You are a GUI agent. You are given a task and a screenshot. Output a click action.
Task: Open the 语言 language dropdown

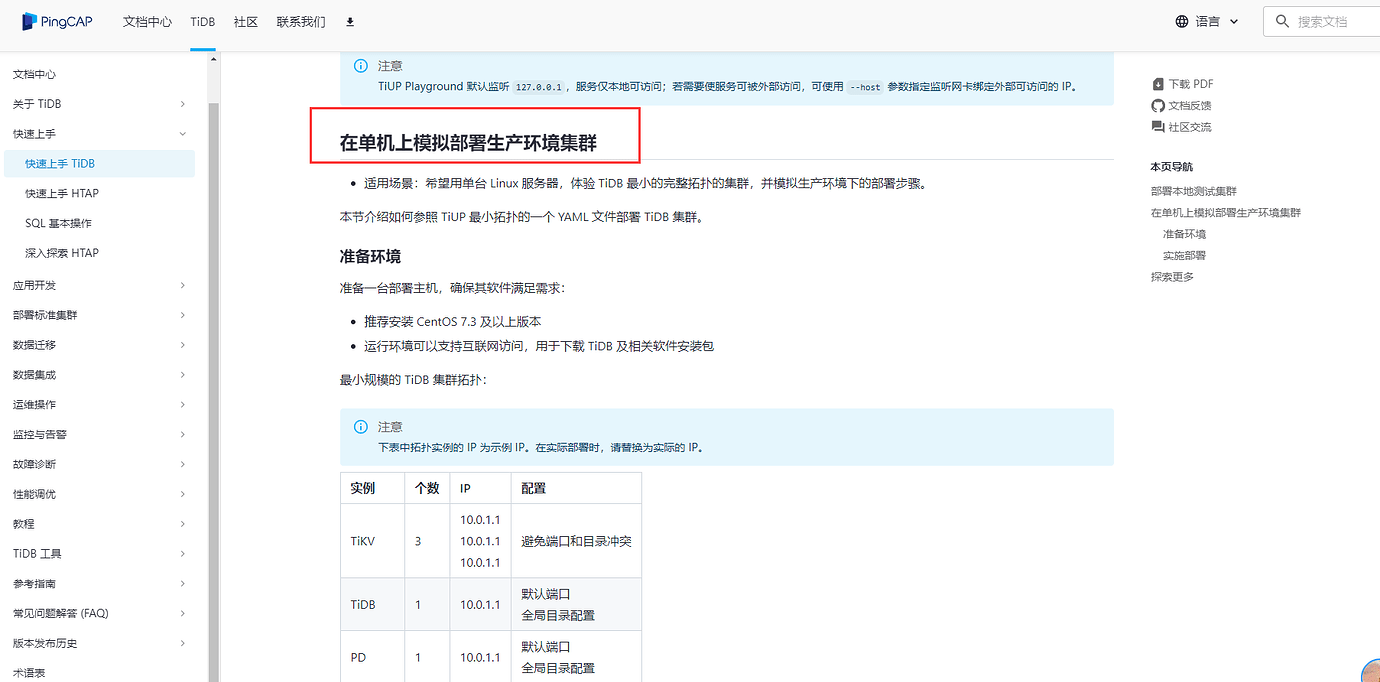pyautogui.click(x=1207, y=21)
